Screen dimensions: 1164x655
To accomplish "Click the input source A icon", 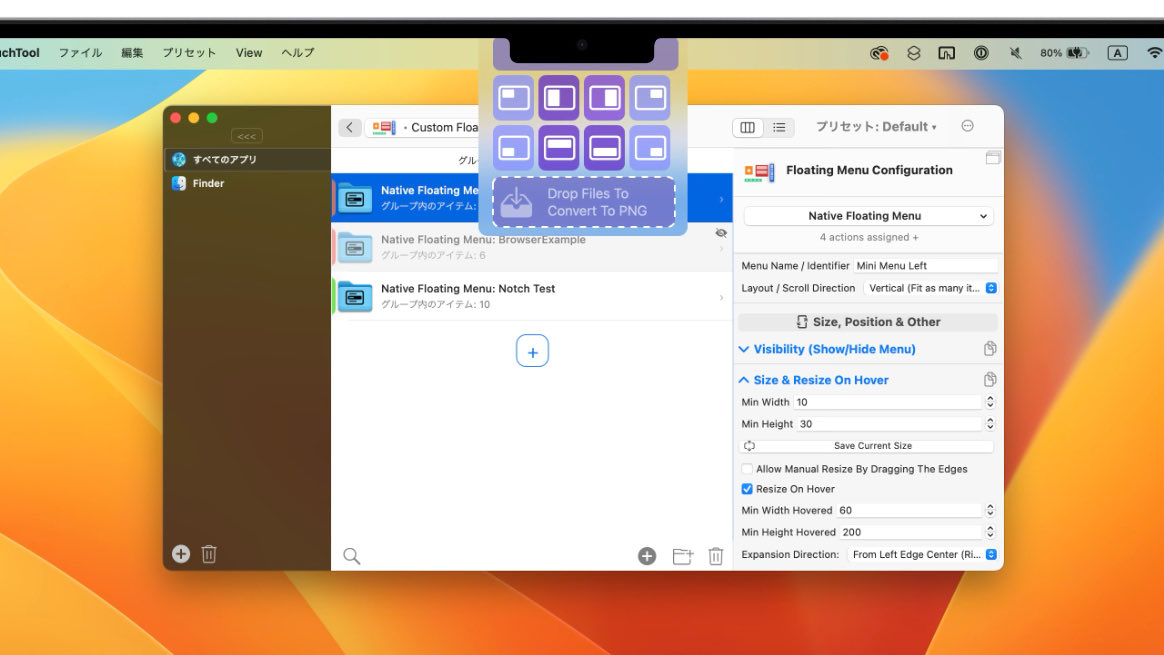I will [x=1117, y=53].
